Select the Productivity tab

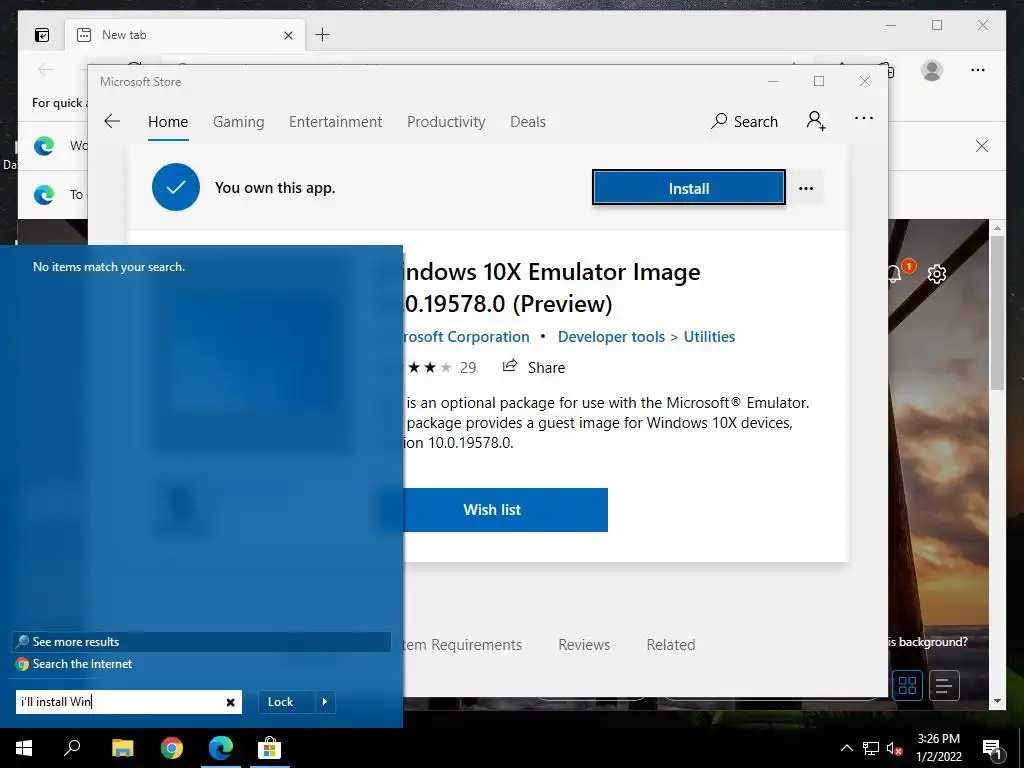click(446, 122)
